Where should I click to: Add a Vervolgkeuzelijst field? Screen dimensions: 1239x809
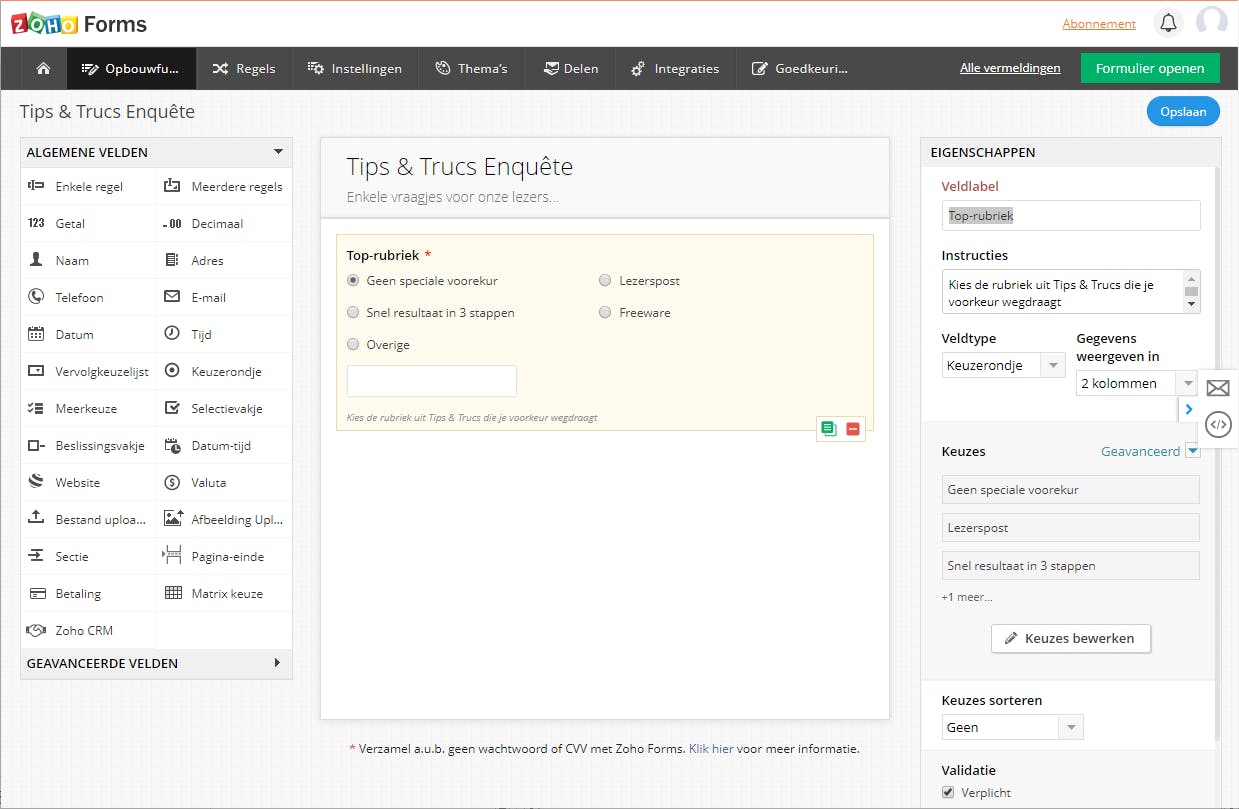pyautogui.click(x=89, y=371)
